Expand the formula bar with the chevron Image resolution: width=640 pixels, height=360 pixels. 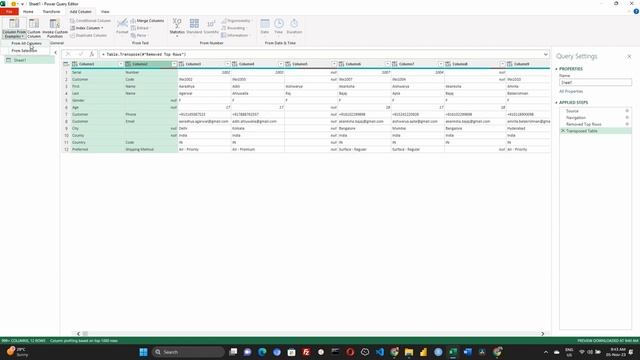pyautogui.click(x=546, y=54)
